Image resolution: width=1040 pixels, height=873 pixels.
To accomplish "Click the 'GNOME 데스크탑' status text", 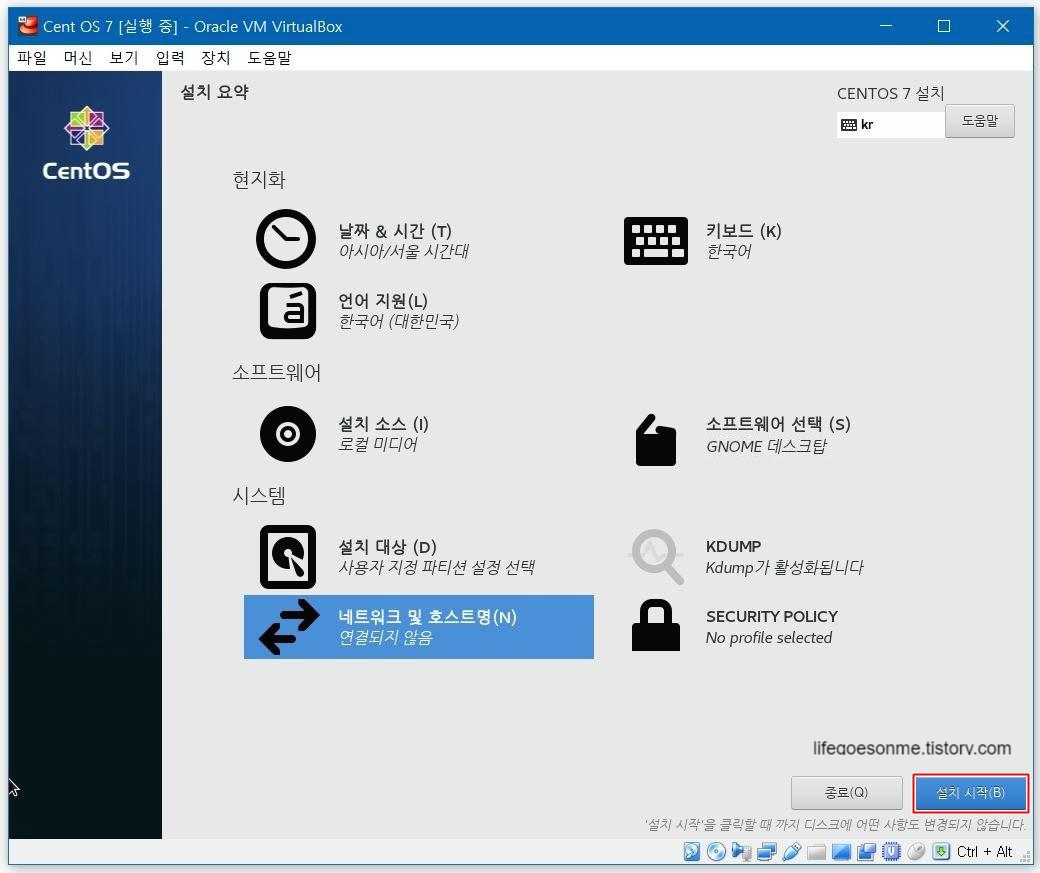I will pos(766,446).
